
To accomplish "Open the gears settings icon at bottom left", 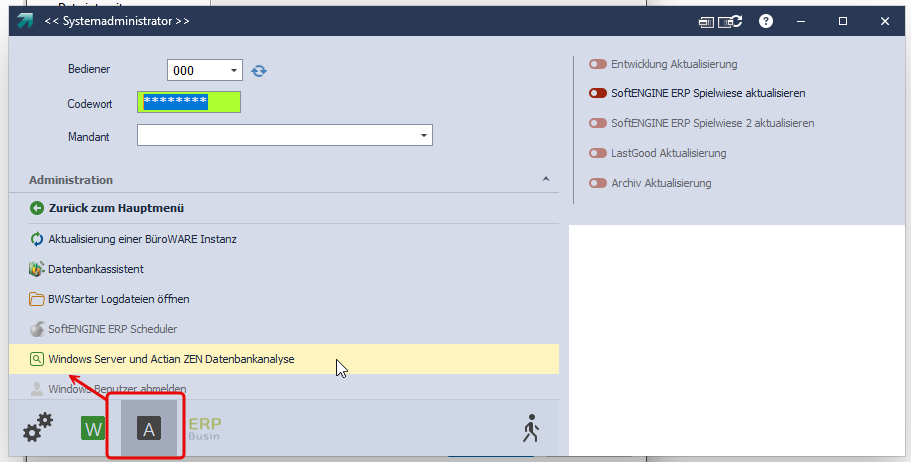I will [38, 428].
